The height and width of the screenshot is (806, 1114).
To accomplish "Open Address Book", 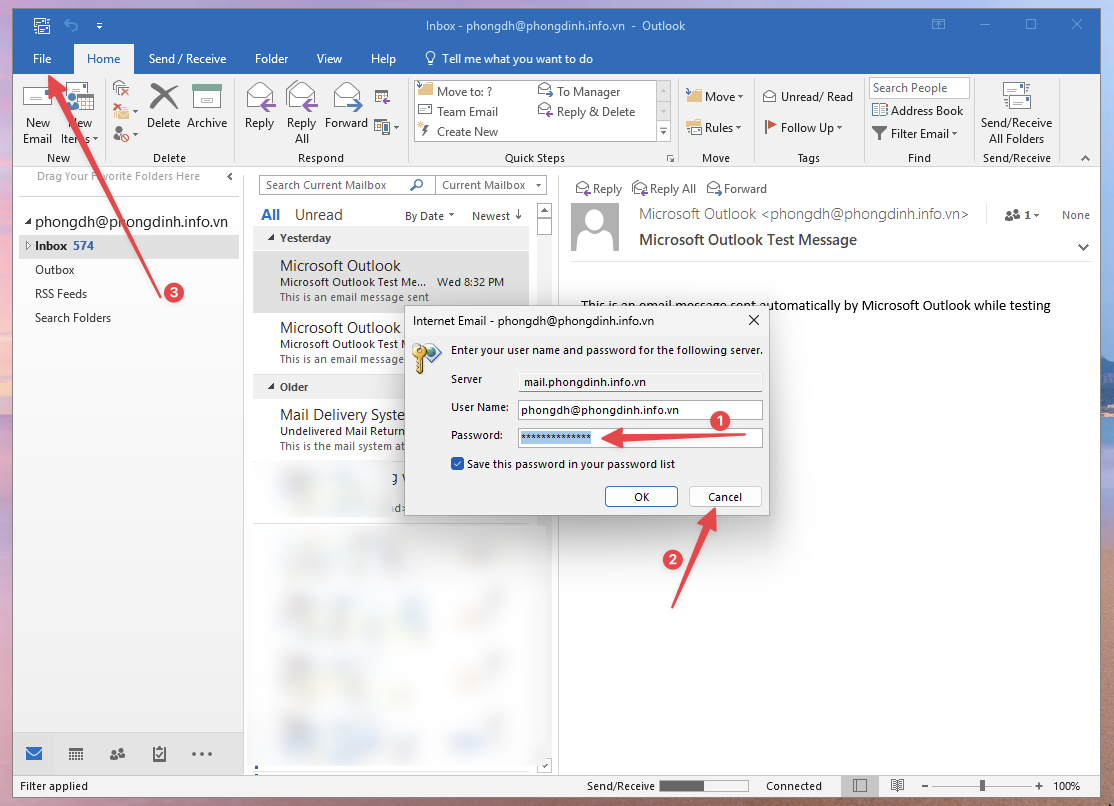I will point(917,110).
